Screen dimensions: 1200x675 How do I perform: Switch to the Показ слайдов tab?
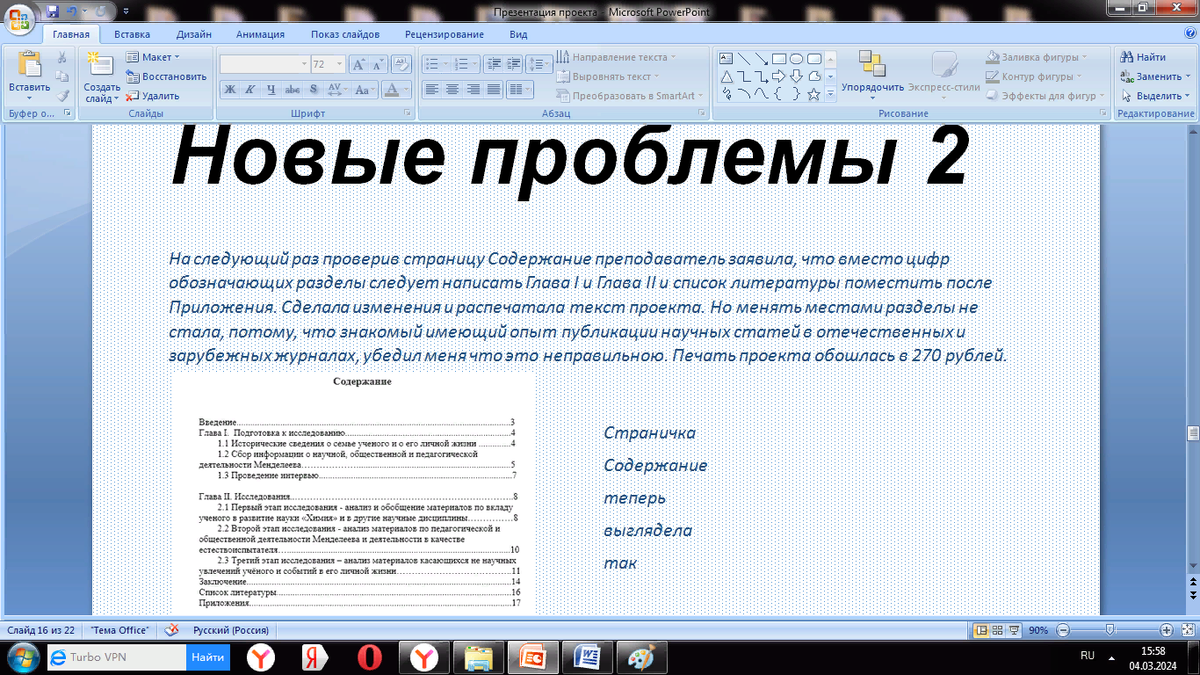click(345, 34)
